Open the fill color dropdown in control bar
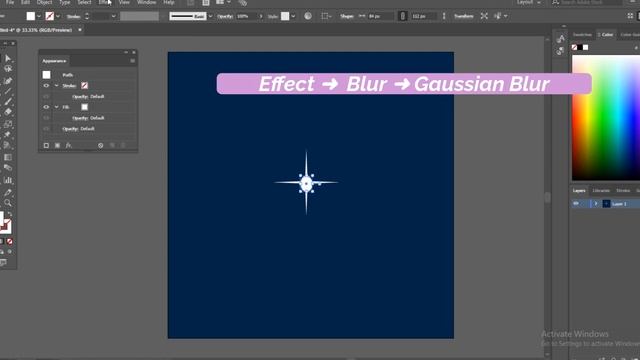The height and width of the screenshot is (360, 640). tap(39, 16)
